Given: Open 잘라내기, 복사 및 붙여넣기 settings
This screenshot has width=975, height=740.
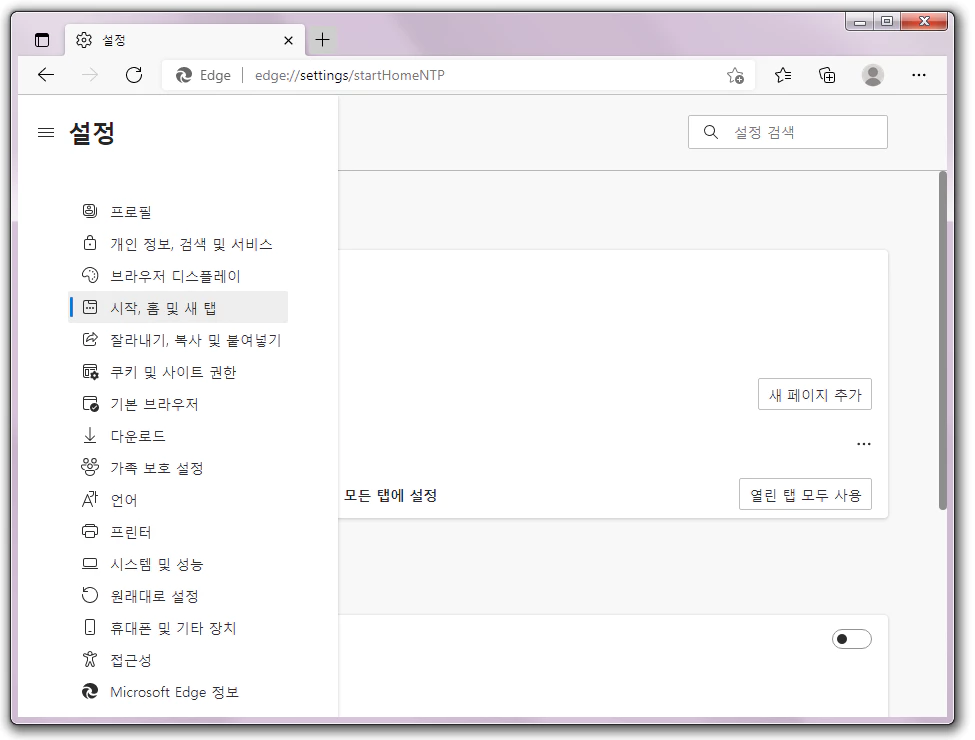Looking at the screenshot, I should (178, 340).
